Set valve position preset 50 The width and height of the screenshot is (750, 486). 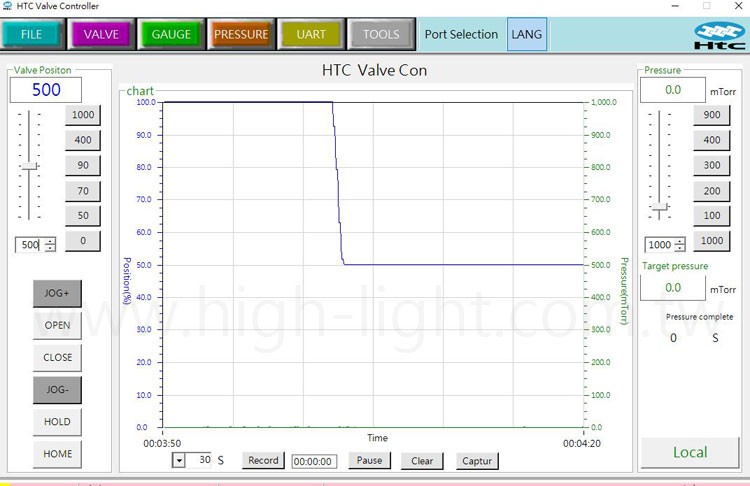pyautogui.click(x=83, y=216)
